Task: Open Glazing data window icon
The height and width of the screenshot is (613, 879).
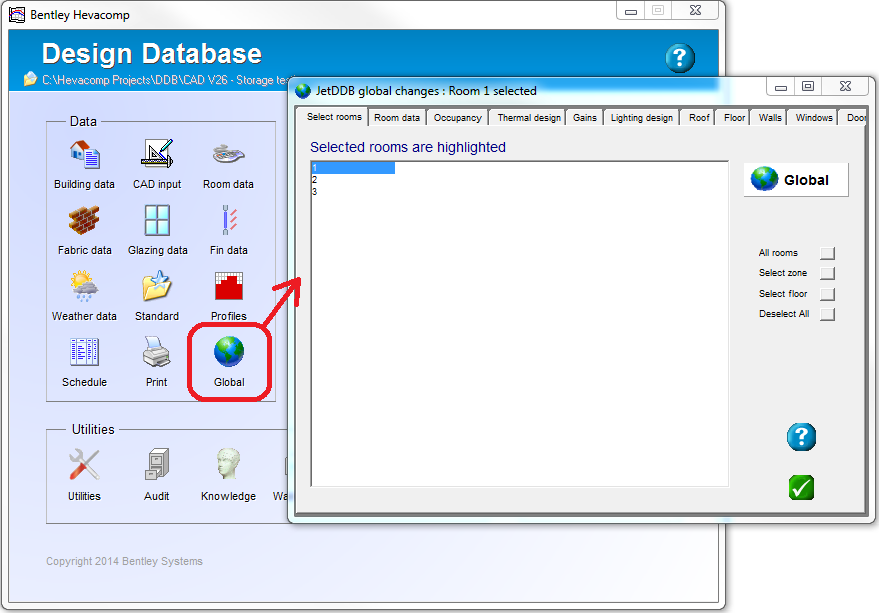Action: (x=157, y=220)
